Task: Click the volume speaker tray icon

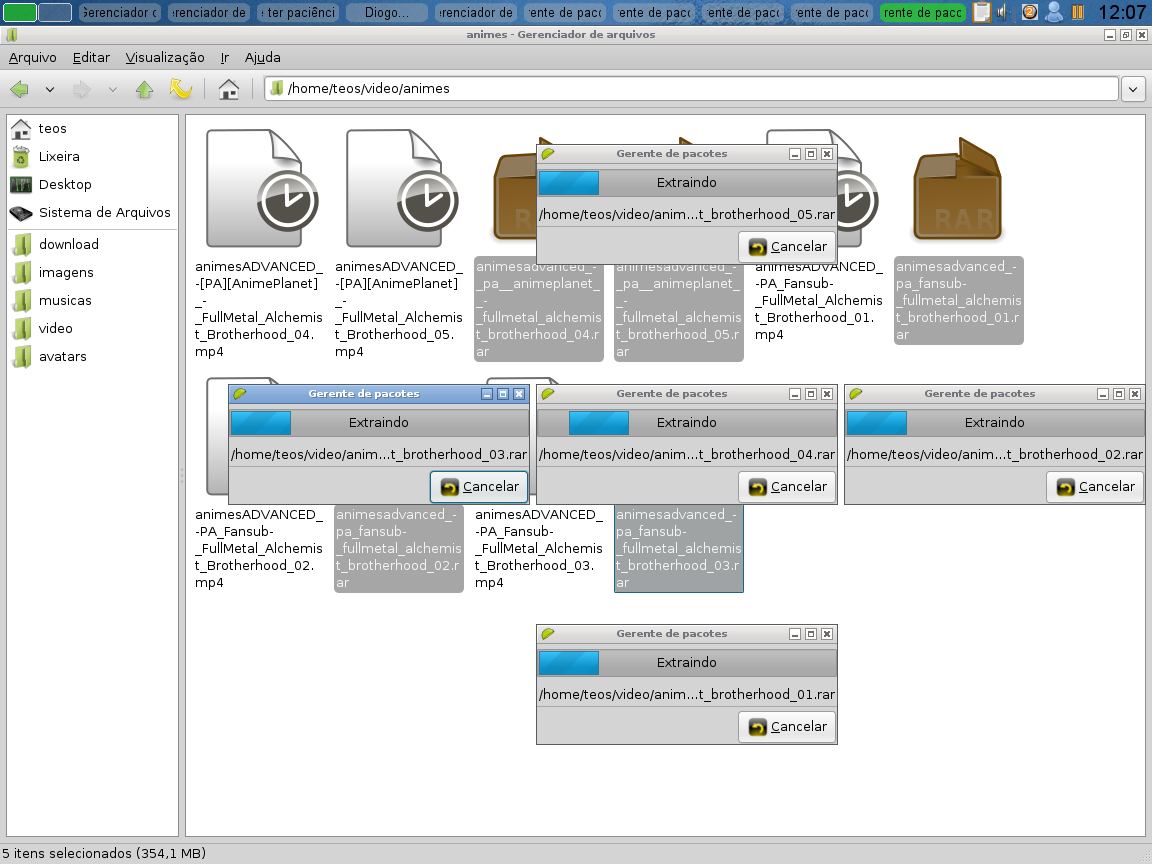Action: [x=1003, y=12]
